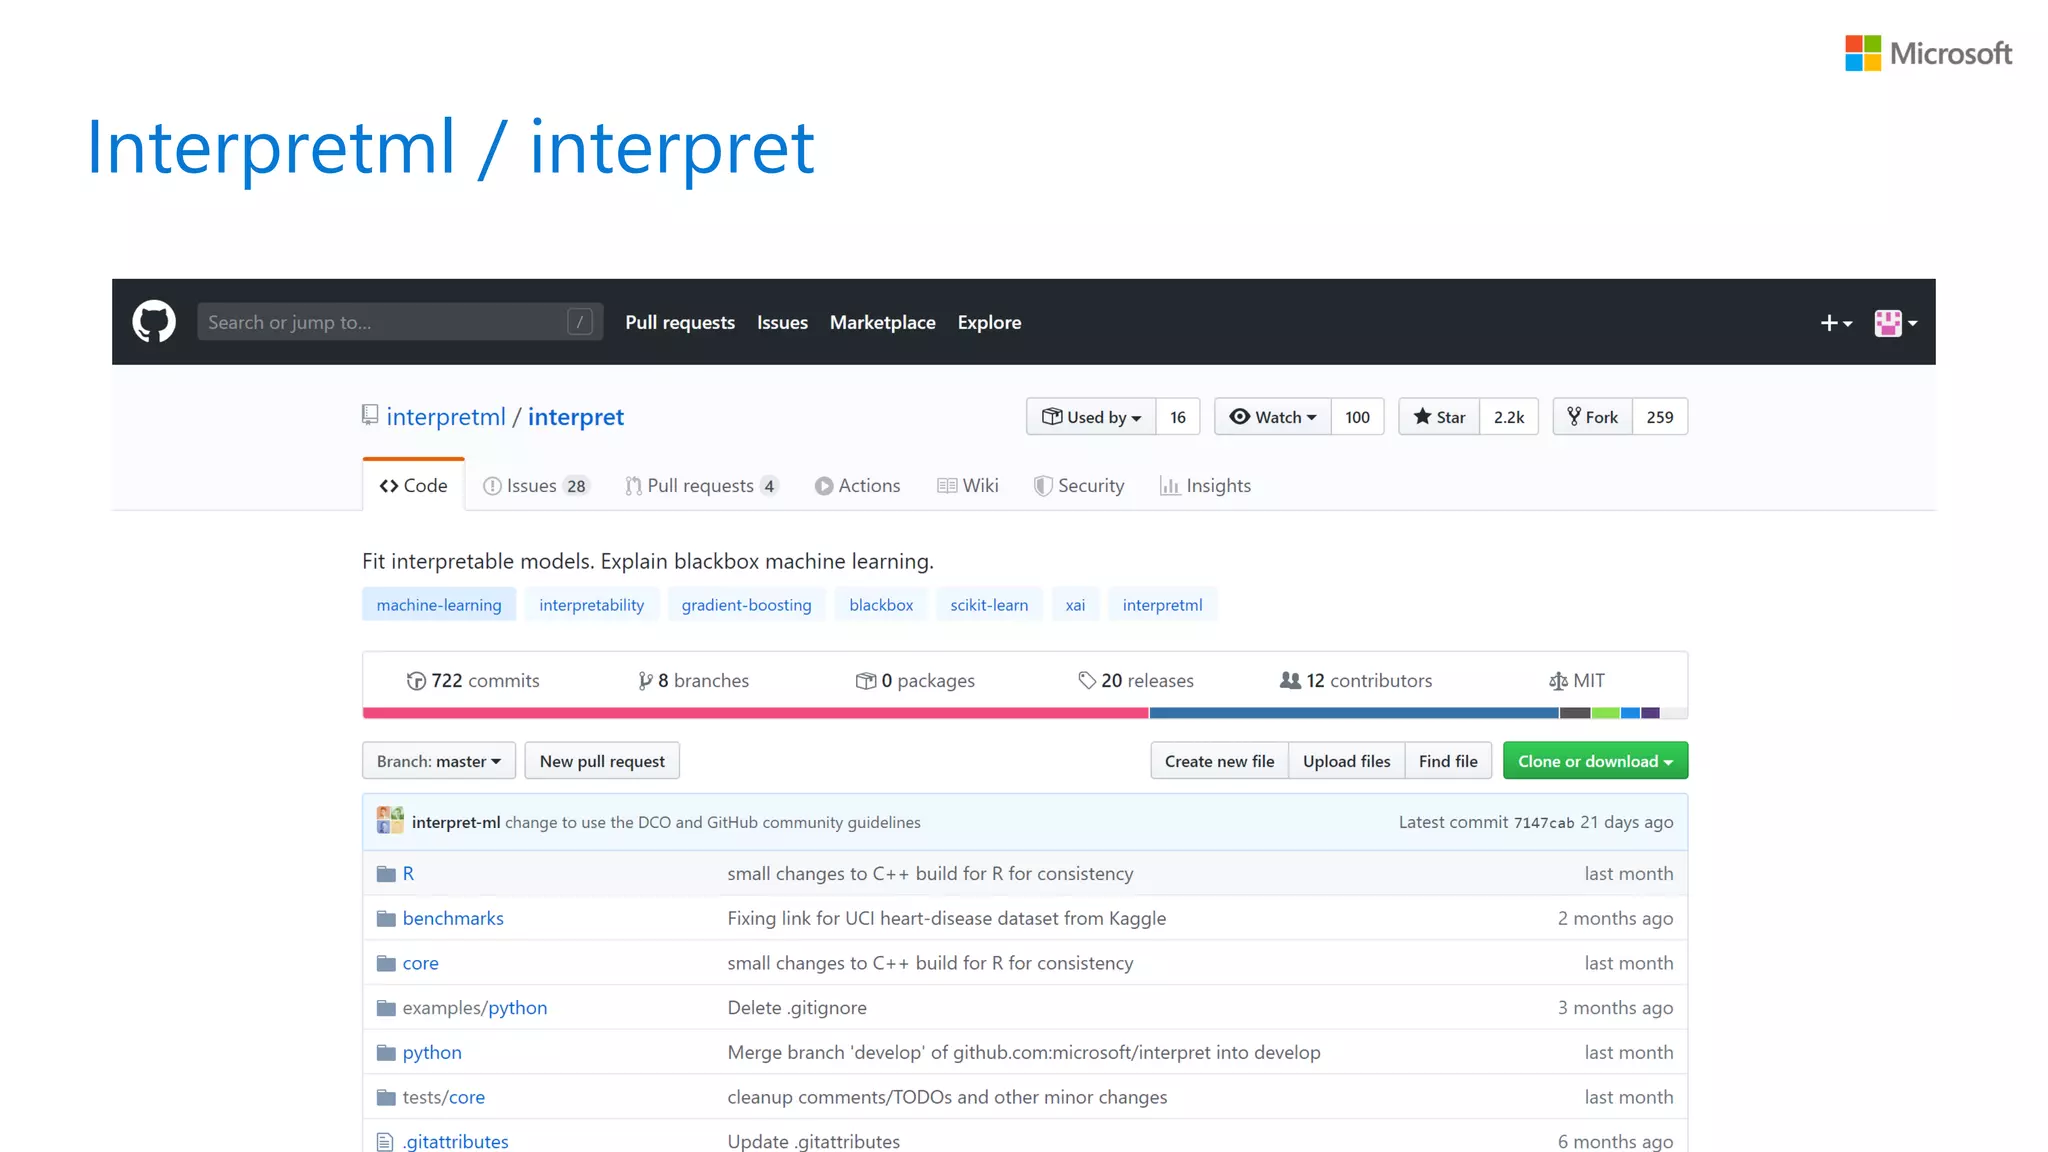Open Issues in the top navigation bar

pos(782,322)
